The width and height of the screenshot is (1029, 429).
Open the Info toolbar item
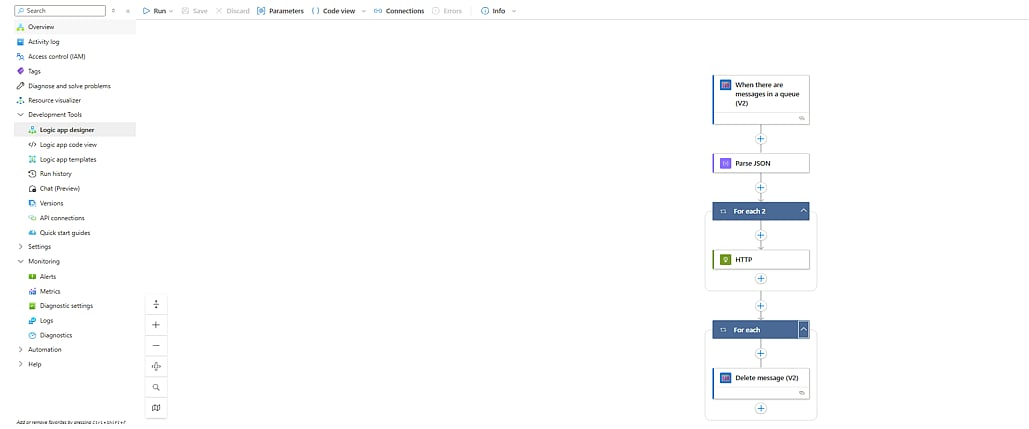tap(494, 11)
